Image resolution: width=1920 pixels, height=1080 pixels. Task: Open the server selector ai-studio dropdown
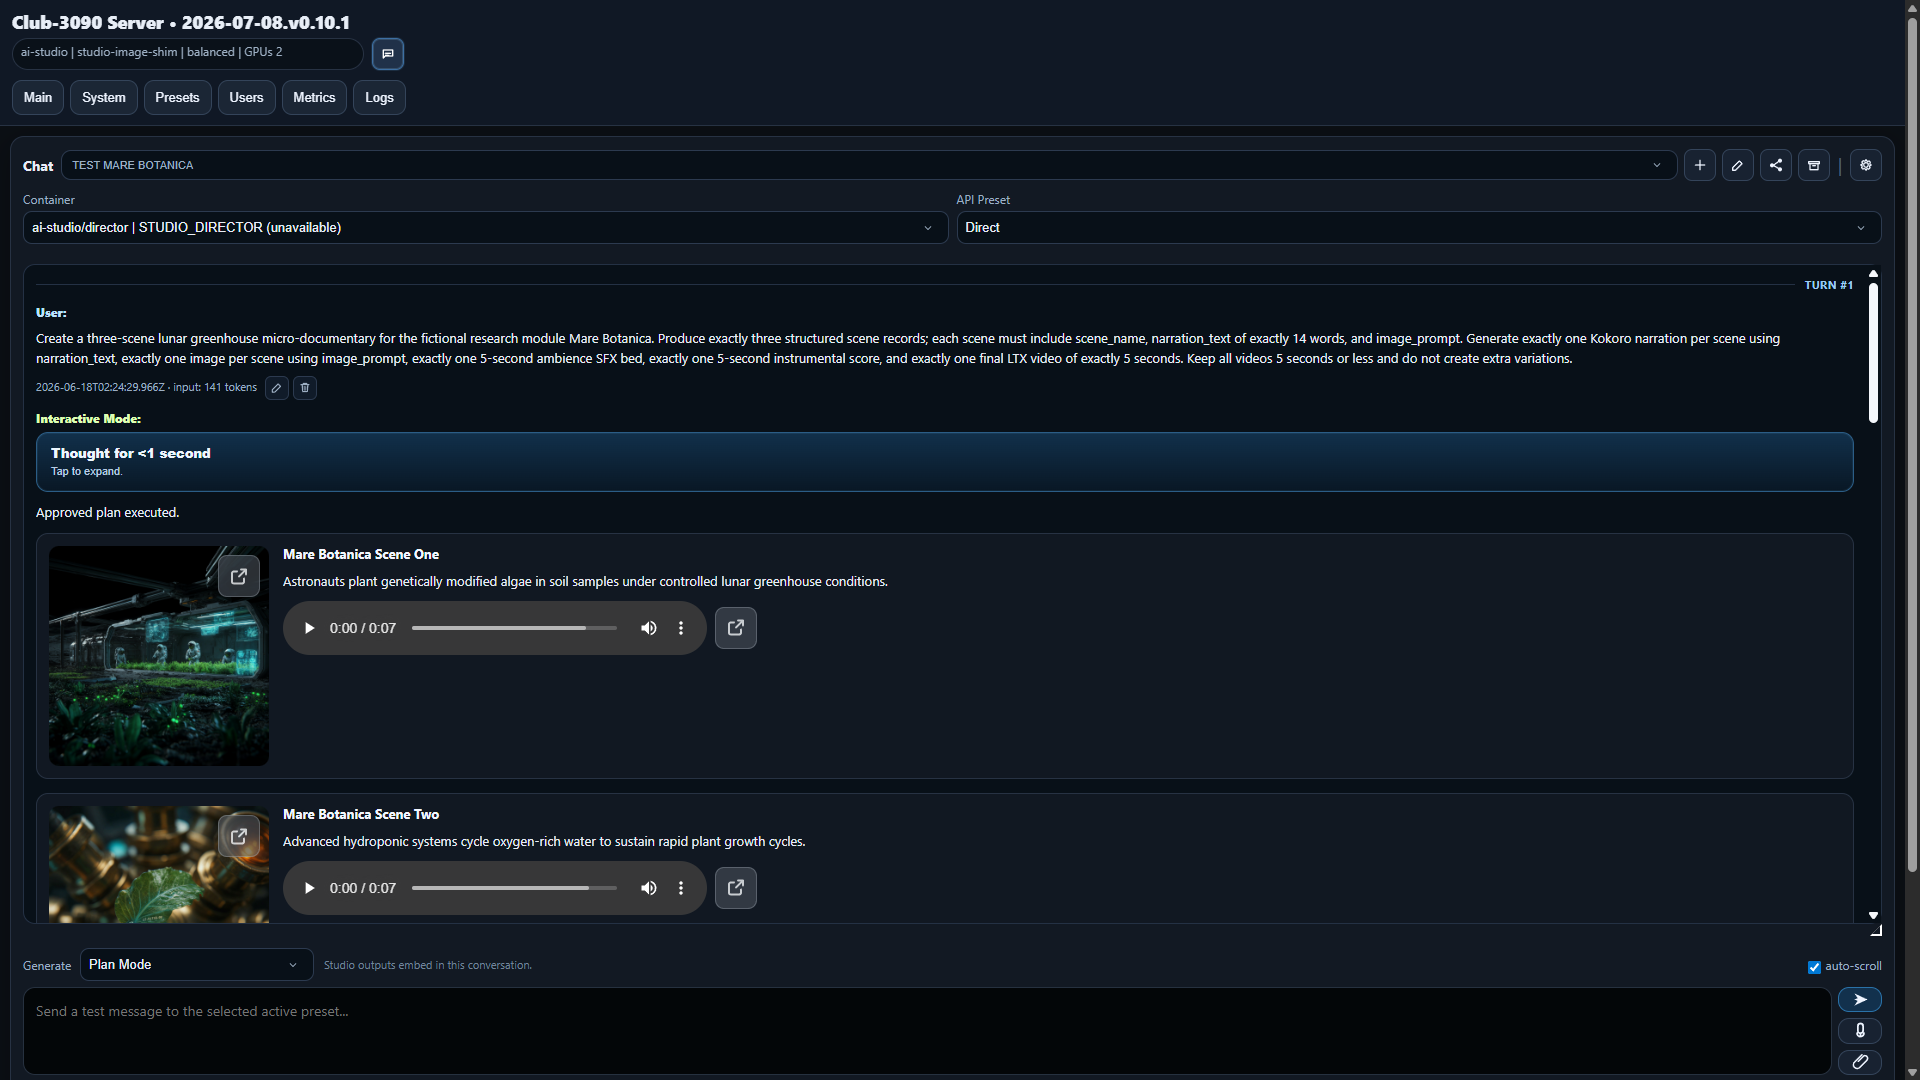coord(187,53)
